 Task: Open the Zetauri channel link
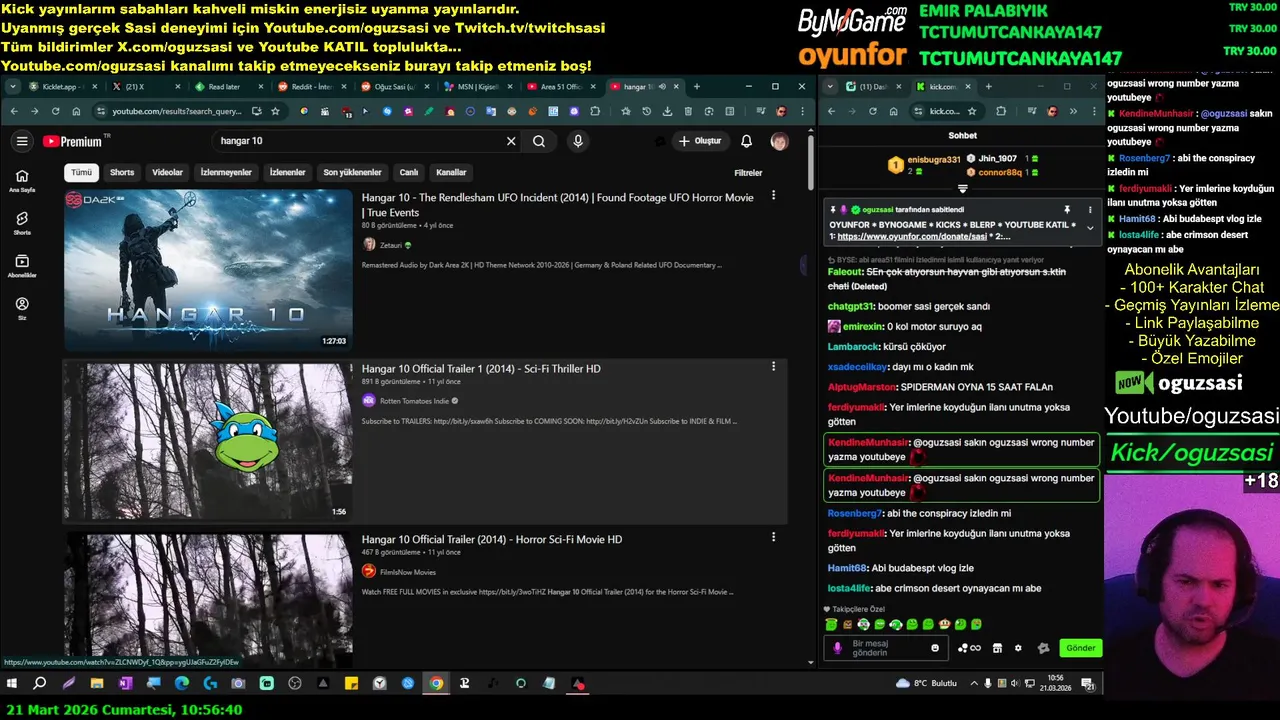[390, 245]
